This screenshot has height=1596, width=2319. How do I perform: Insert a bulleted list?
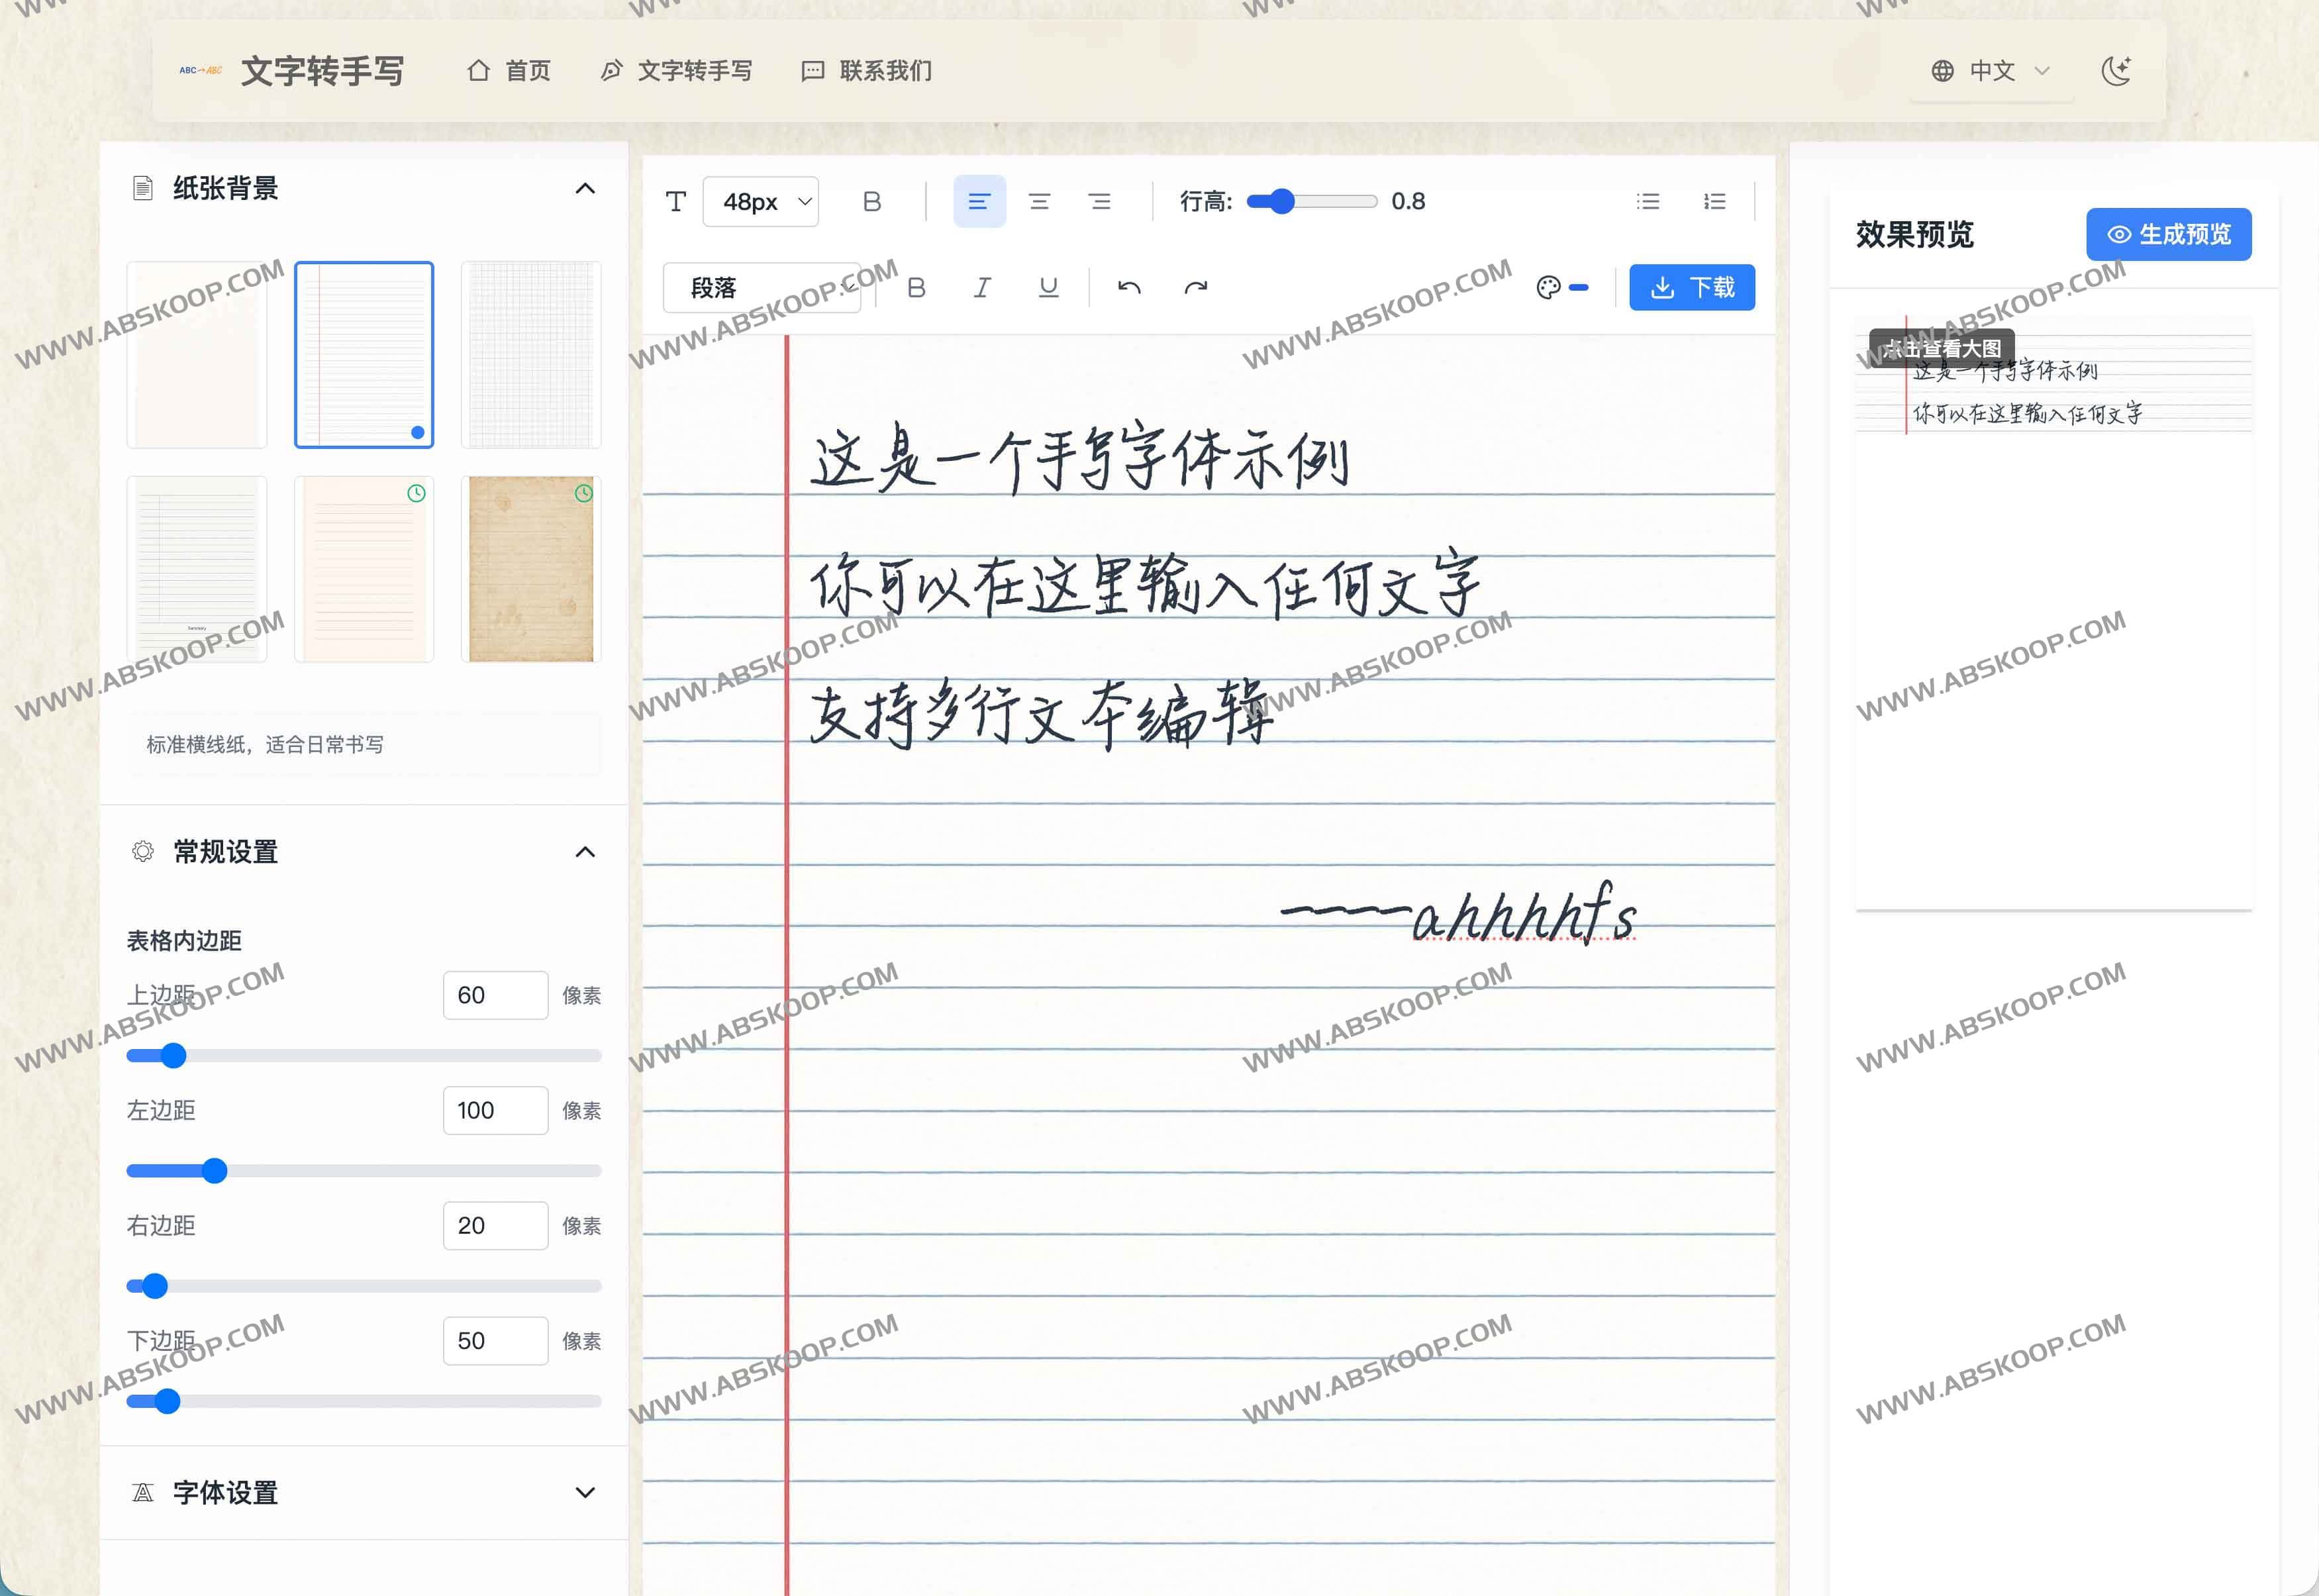[x=1648, y=202]
